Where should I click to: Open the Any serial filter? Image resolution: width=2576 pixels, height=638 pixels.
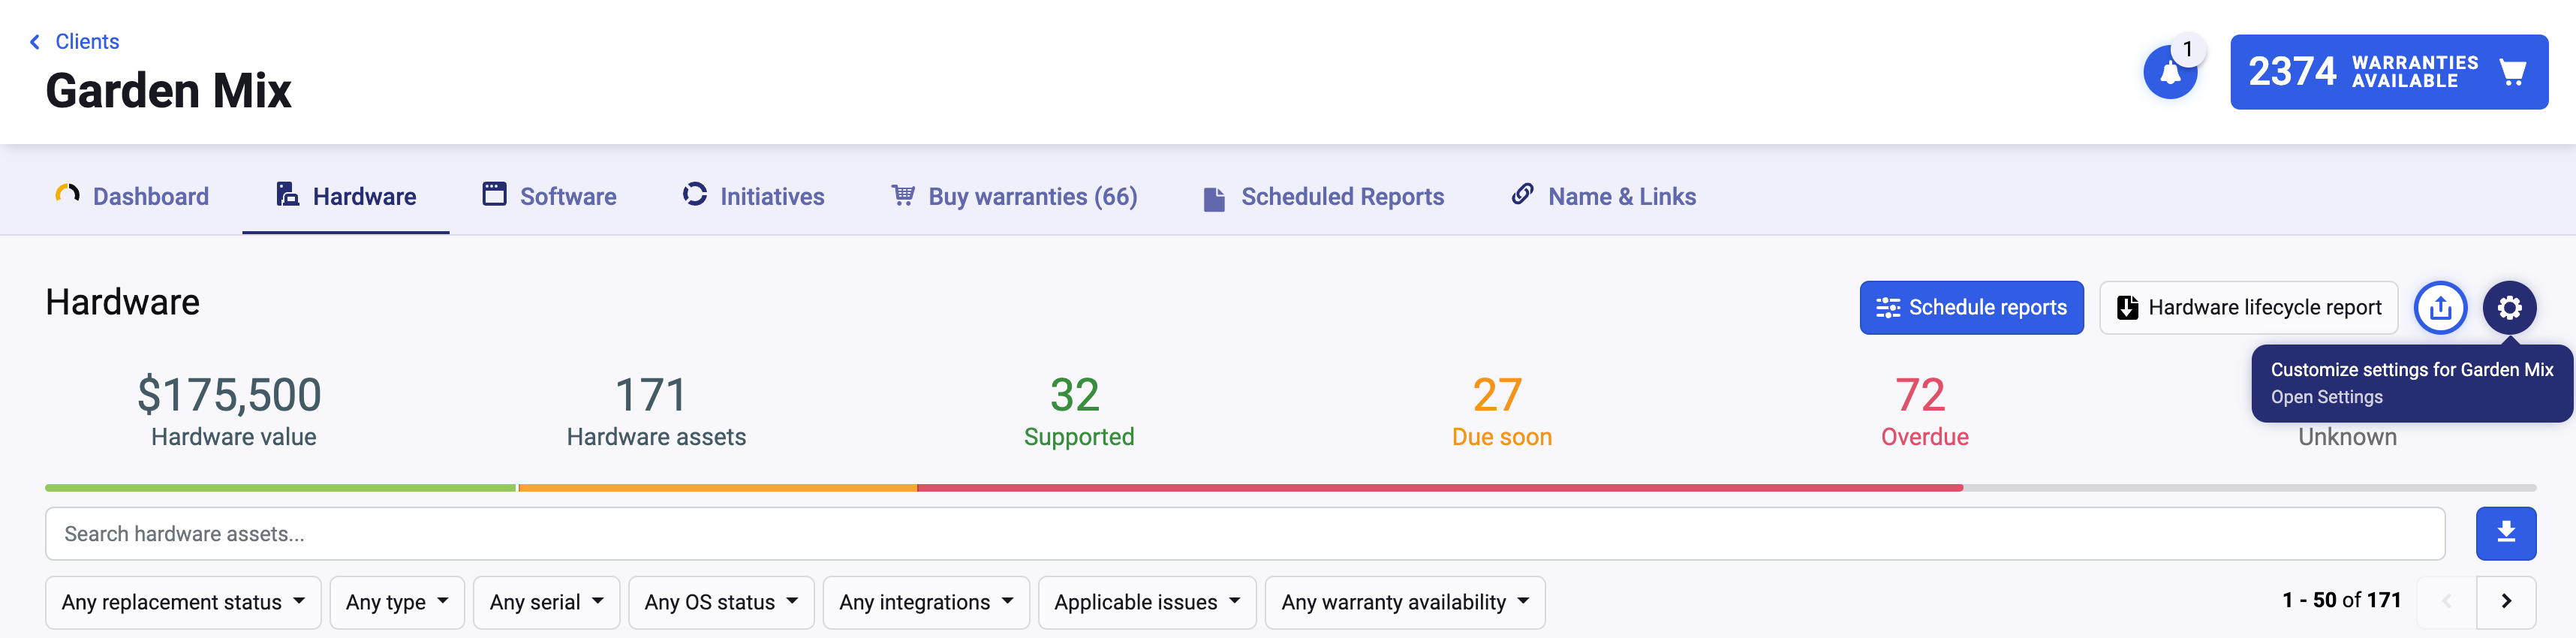pyautogui.click(x=546, y=602)
